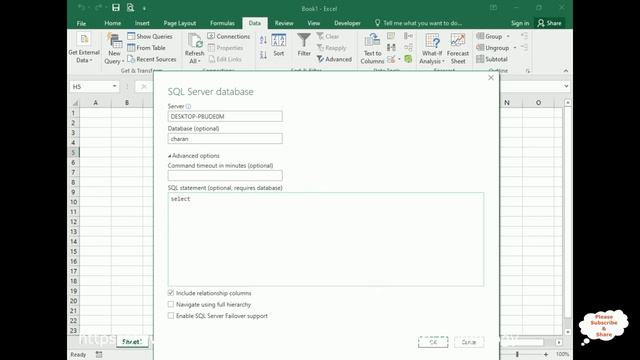Click the Server input field
640x360 pixels.
(225, 116)
